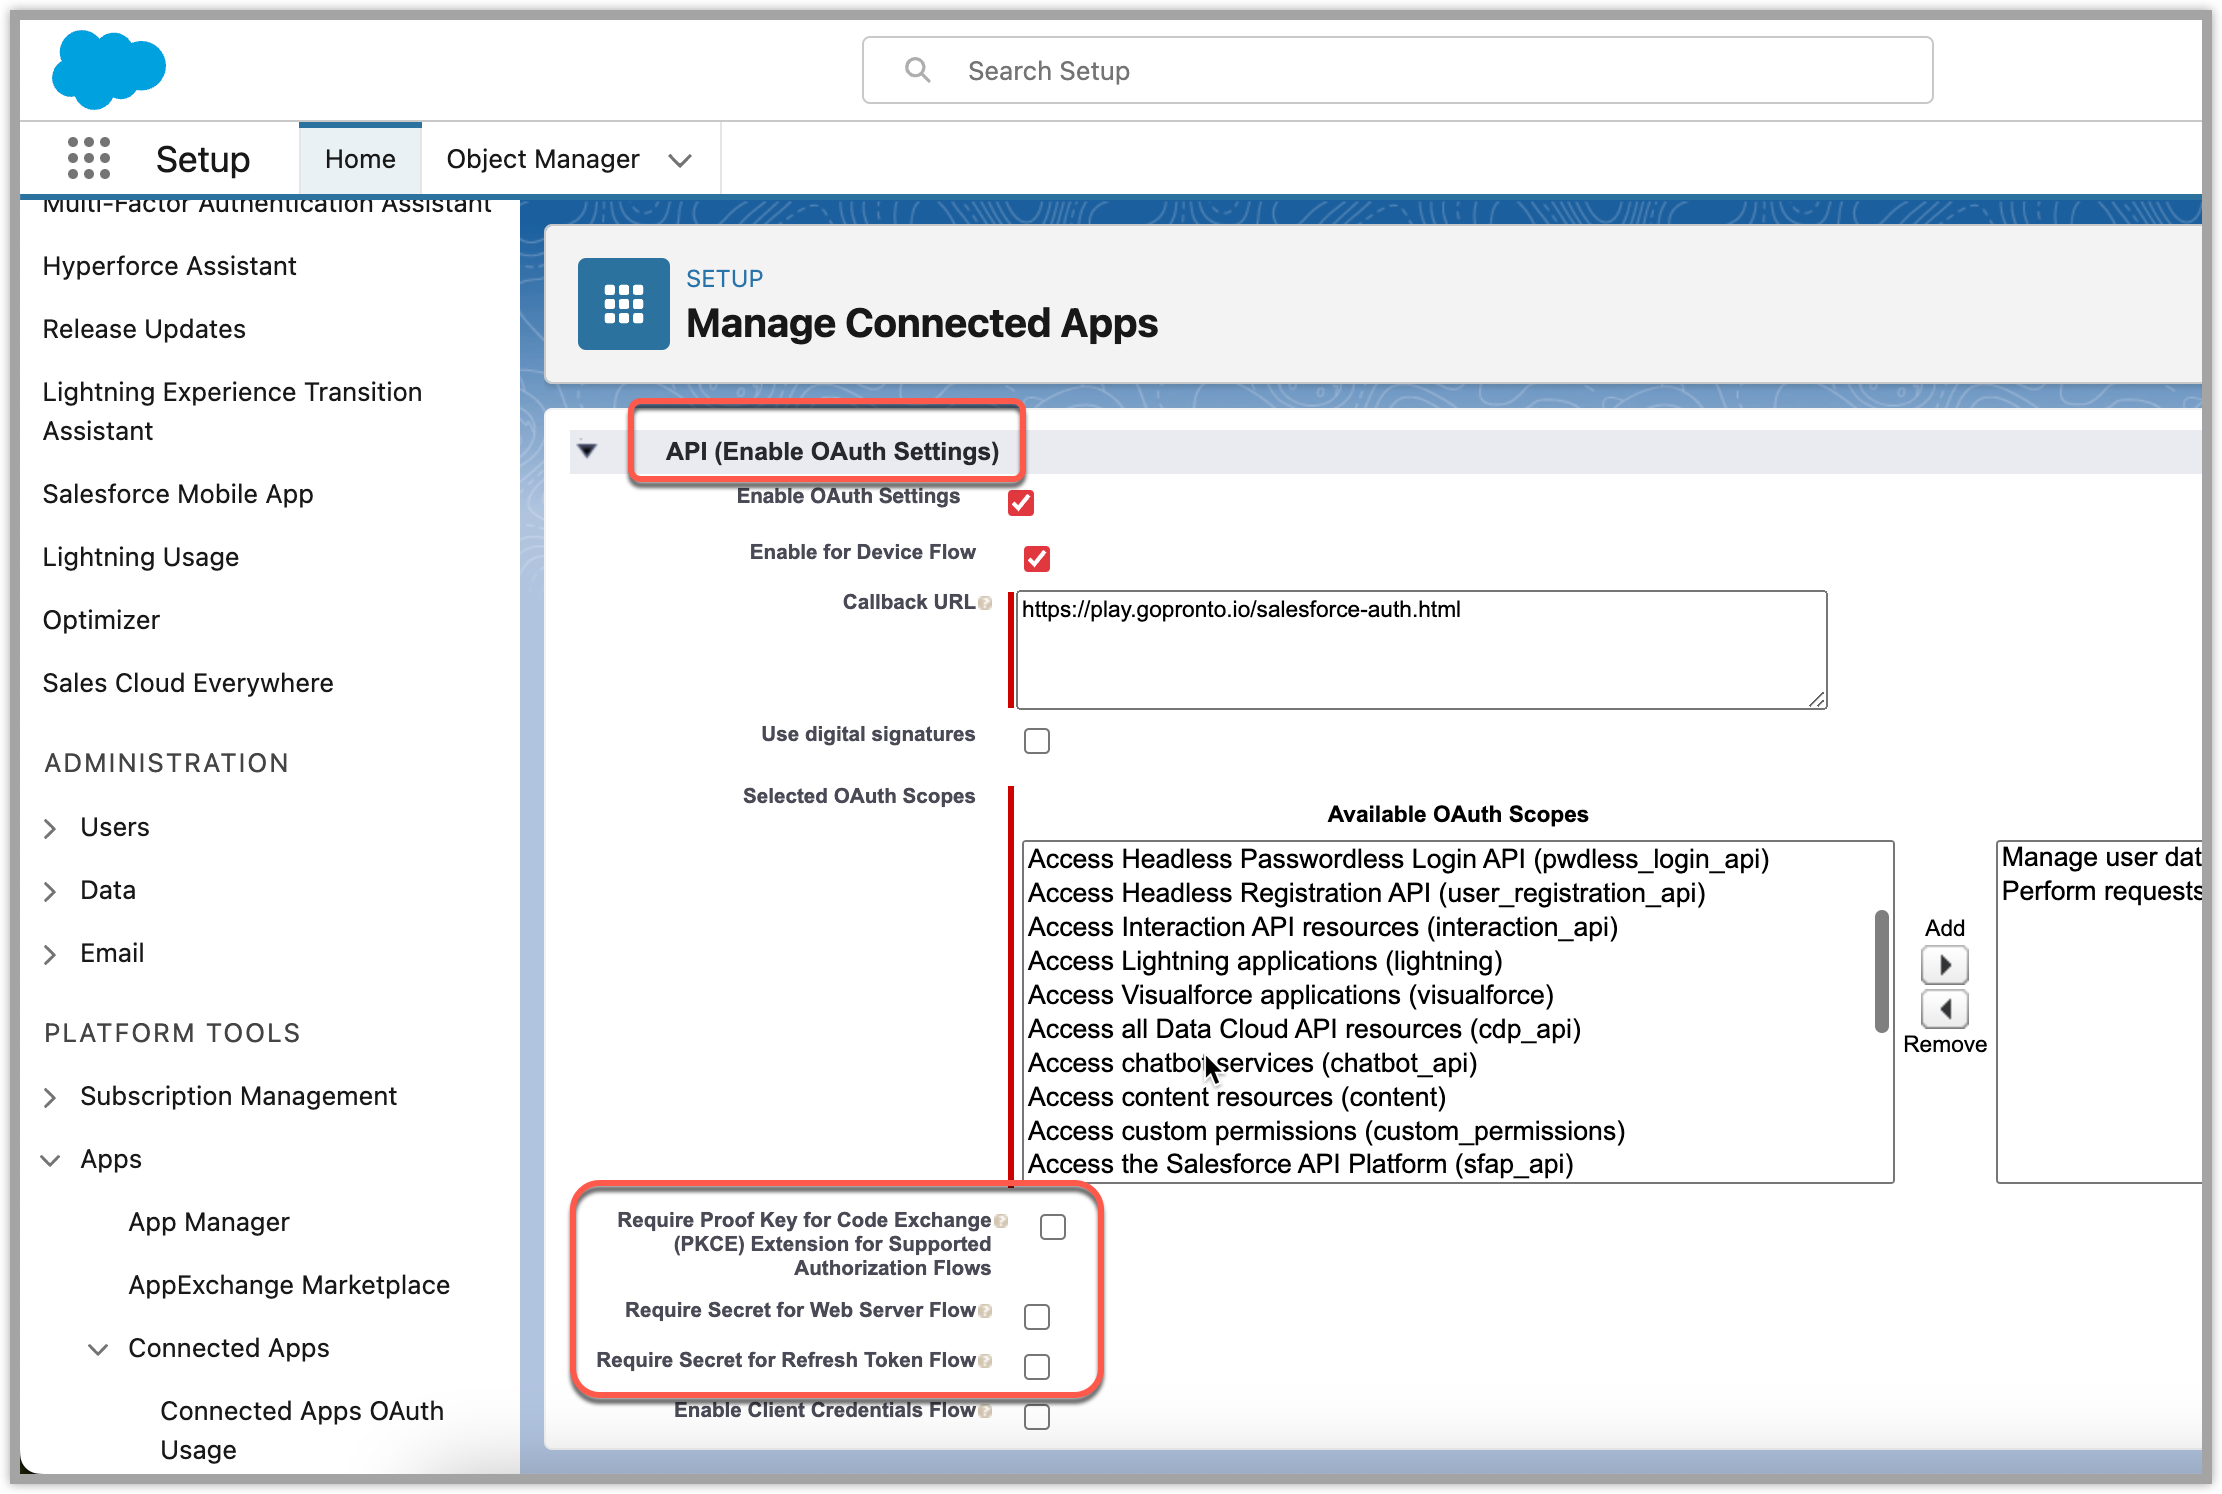Expand the Users tree node
Screen dimensions: 2222x1494
pyautogui.click(x=51, y=828)
